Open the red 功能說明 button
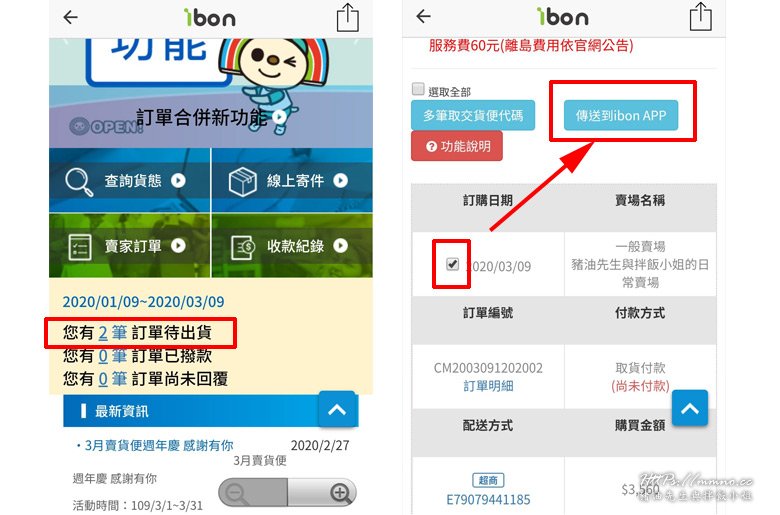The height and width of the screenshot is (515, 780). (x=457, y=146)
